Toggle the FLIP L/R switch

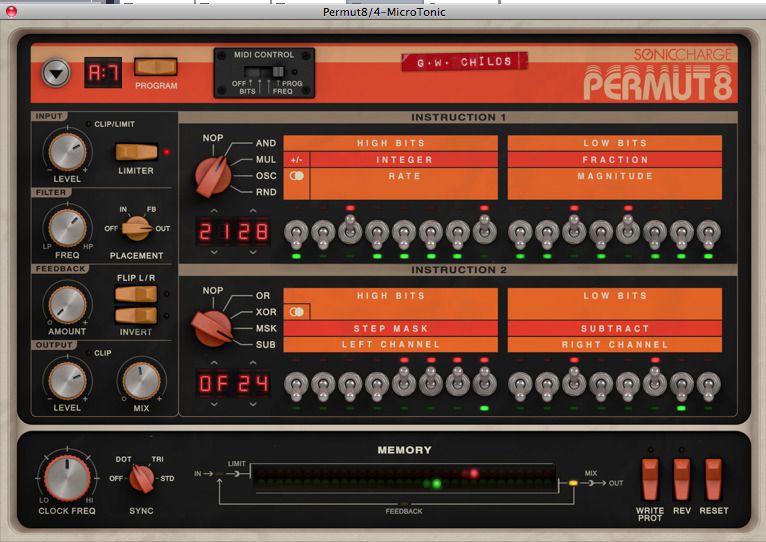tap(136, 294)
